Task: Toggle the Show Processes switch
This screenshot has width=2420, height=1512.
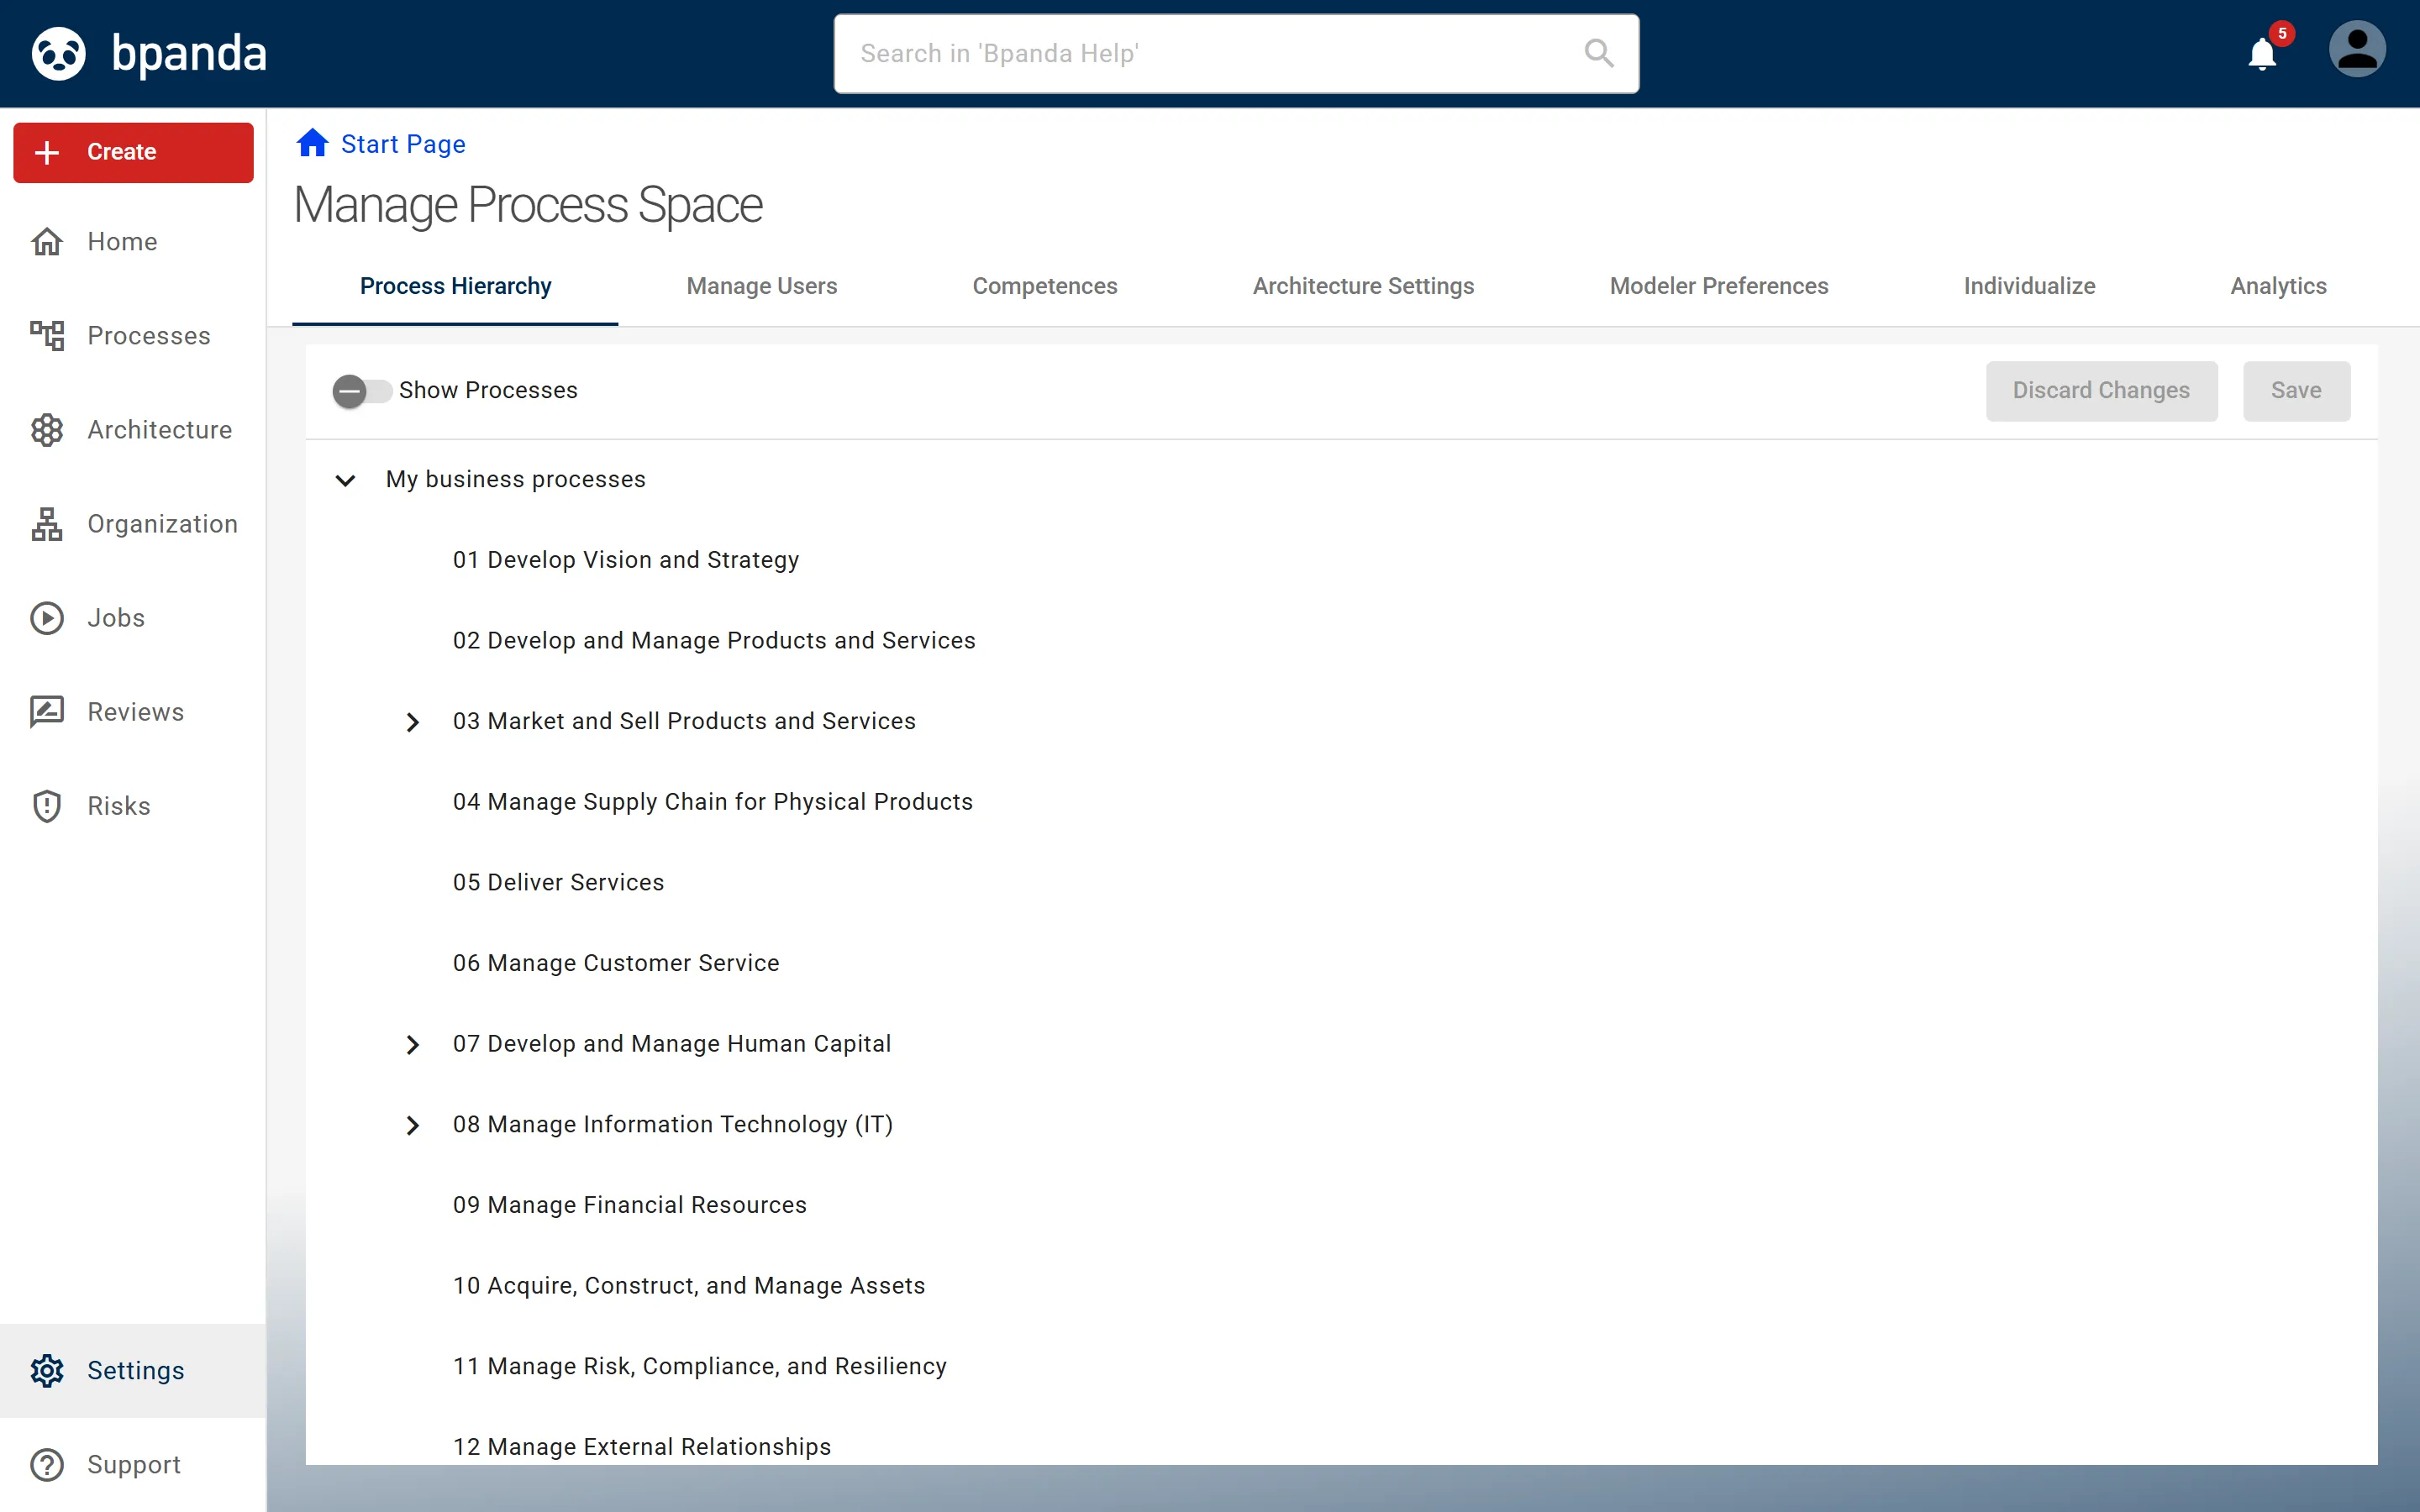Action: [362, 391]
